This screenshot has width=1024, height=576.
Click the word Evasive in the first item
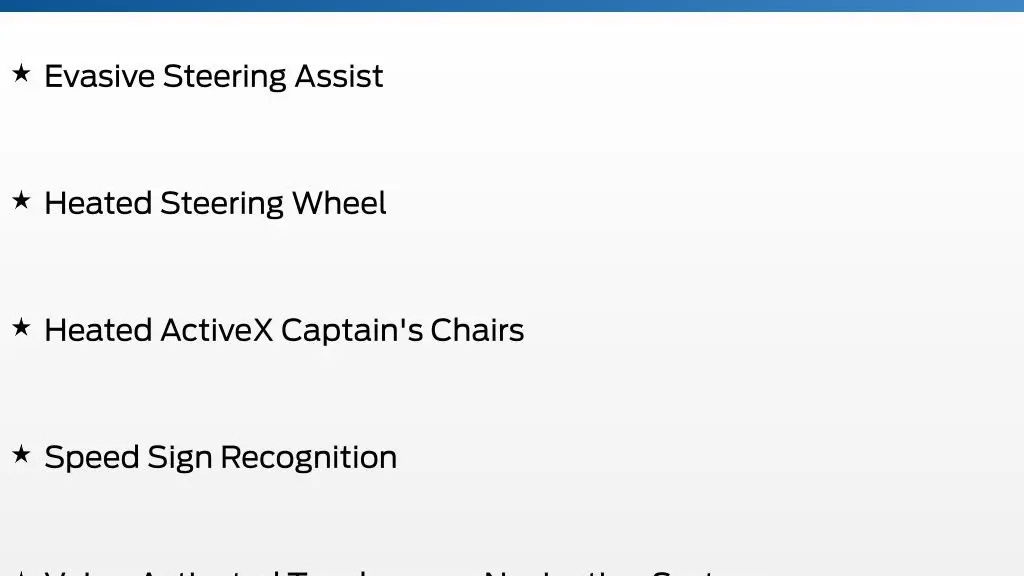100,76
